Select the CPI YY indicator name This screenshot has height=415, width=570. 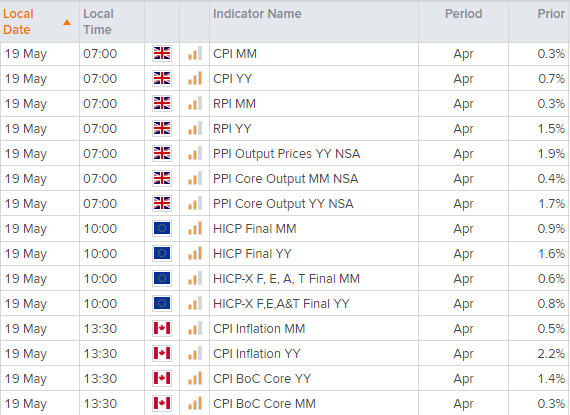pyautogui.click(x=233, y=79)
